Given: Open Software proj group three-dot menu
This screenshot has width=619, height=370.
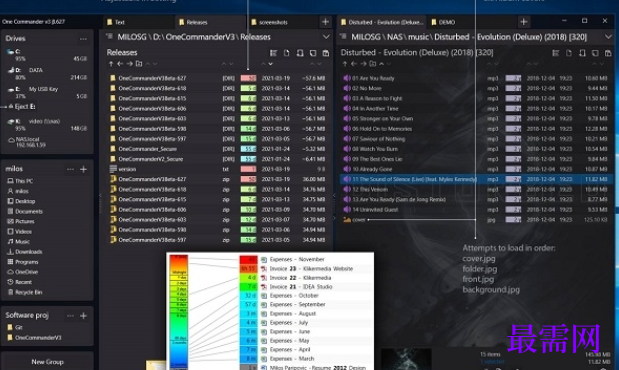Looking at the screenshot, I should point(70,316).
